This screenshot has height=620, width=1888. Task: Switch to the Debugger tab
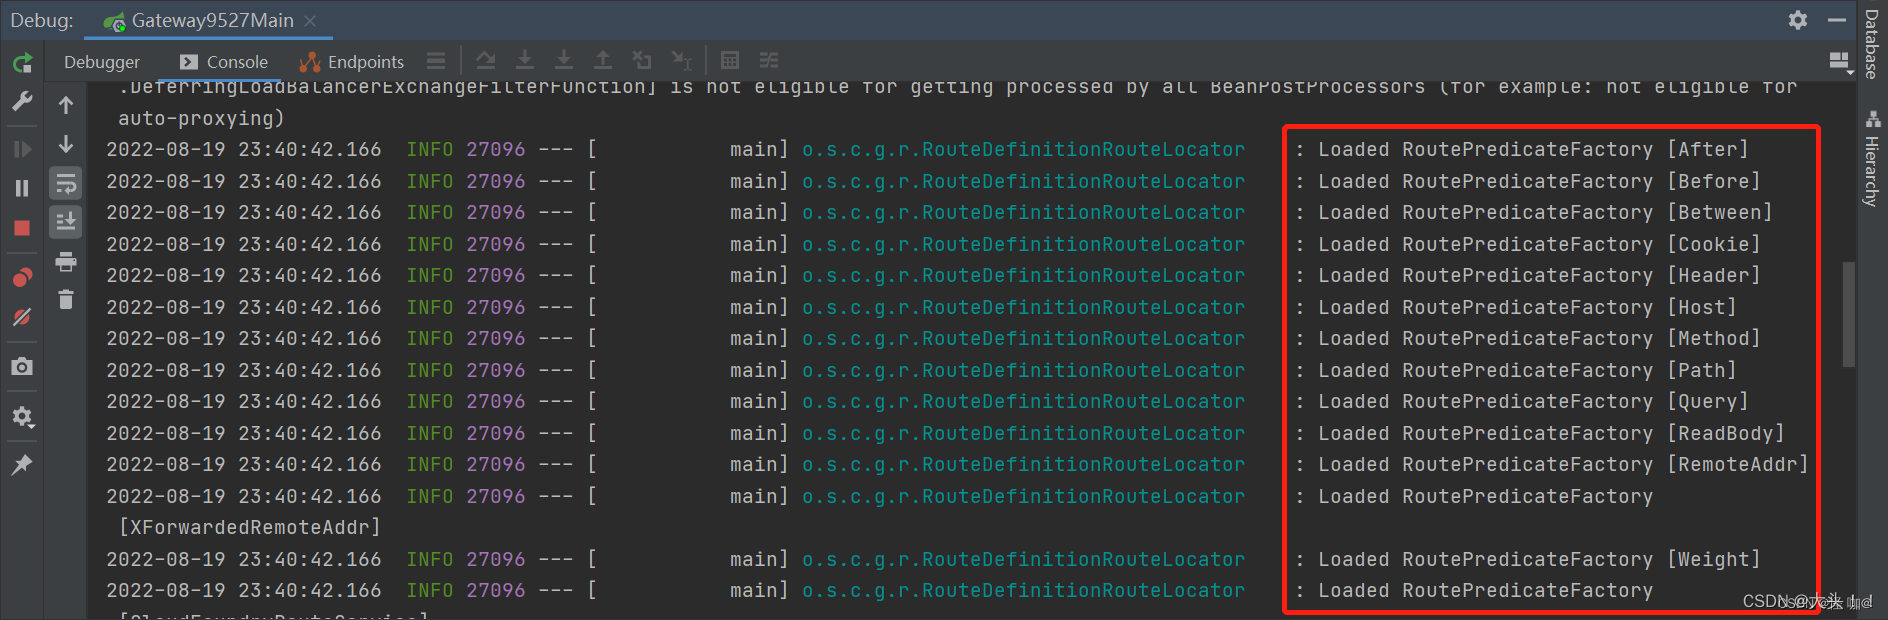tap(102, 62)
